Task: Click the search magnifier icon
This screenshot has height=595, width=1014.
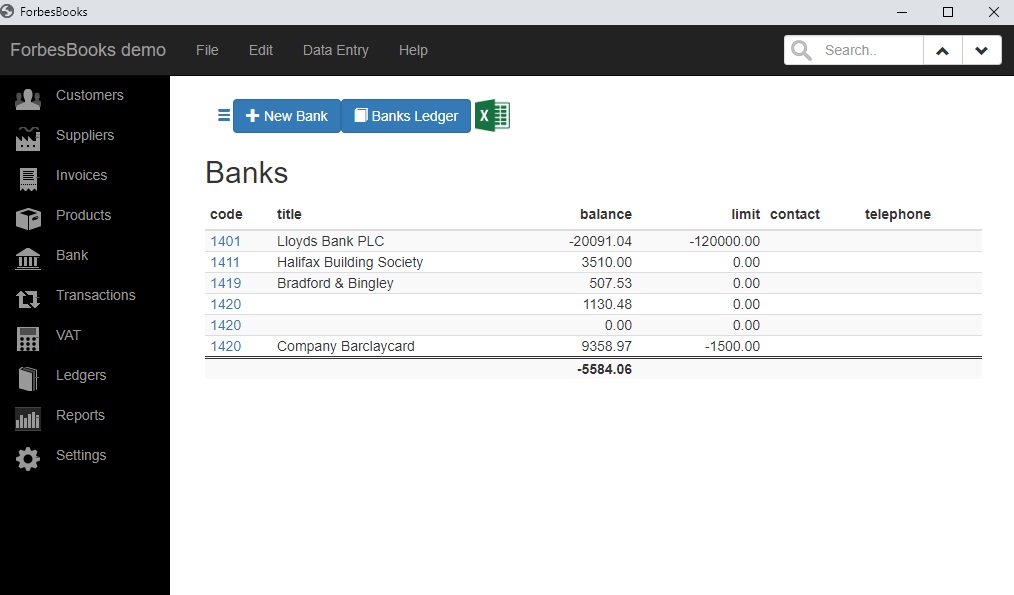Action: click(x=801, y=50)
